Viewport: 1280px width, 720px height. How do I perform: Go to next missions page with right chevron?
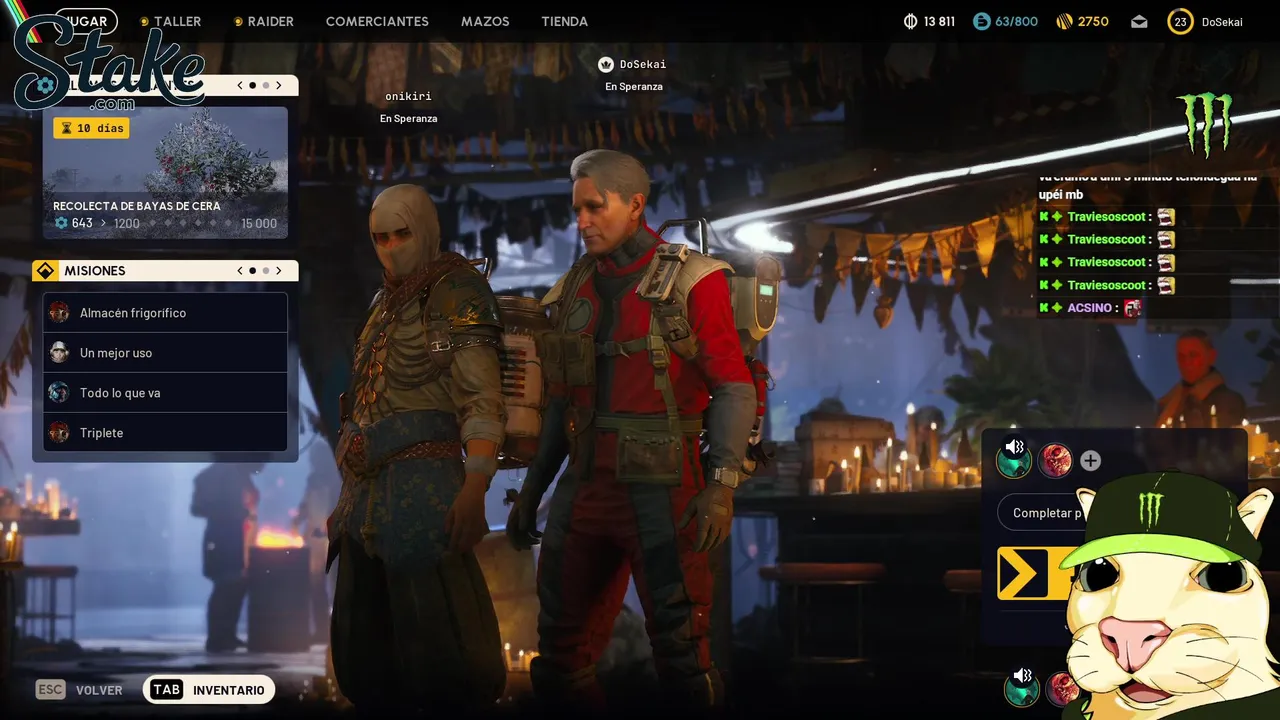[x=279, y=271]
